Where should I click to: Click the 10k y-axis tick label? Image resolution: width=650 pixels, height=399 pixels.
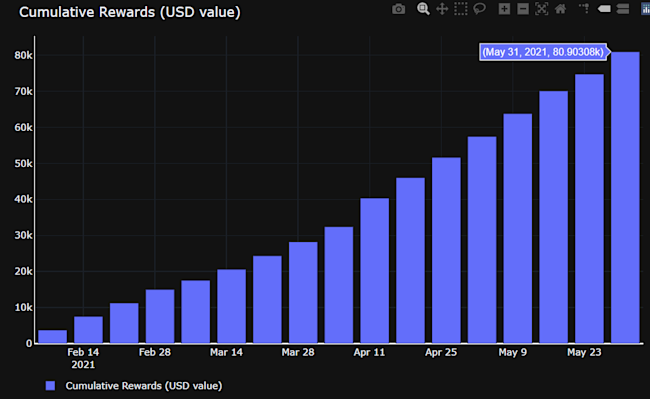[23, 307]
